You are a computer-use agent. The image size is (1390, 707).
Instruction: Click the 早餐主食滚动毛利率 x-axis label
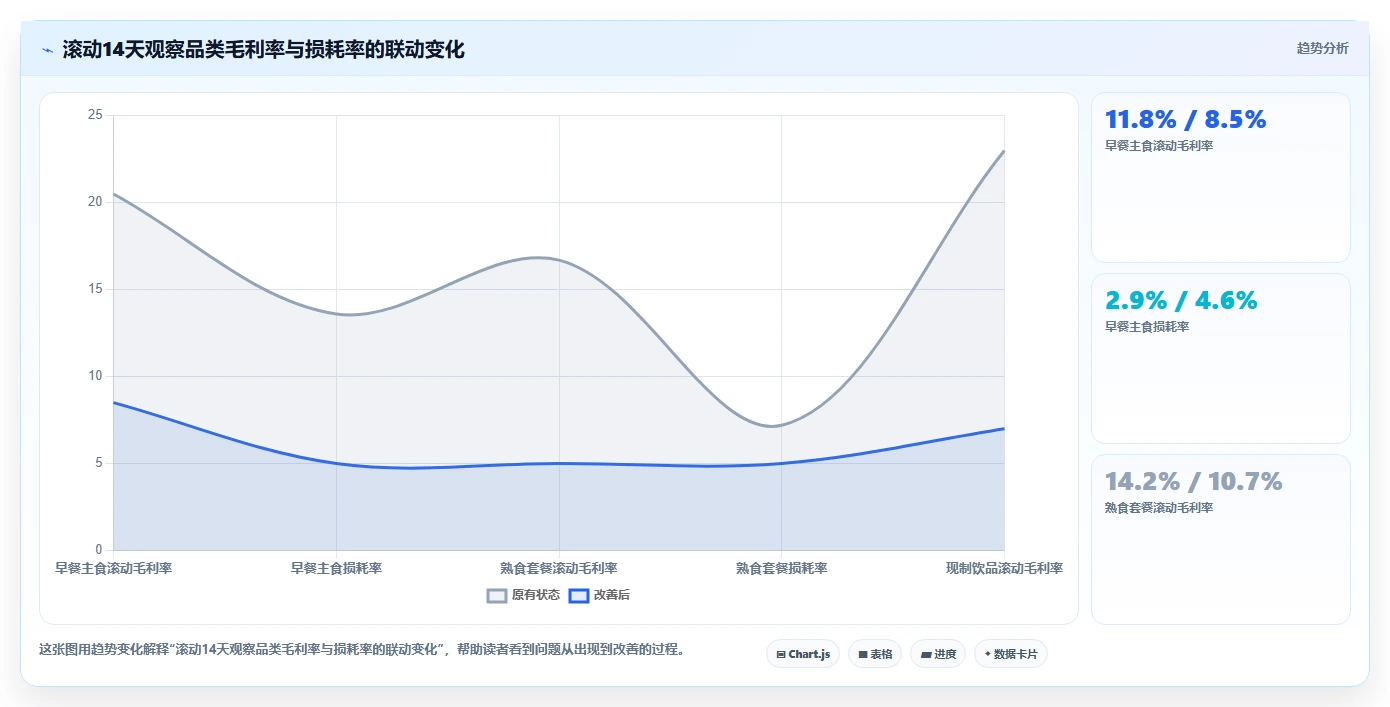113,568
